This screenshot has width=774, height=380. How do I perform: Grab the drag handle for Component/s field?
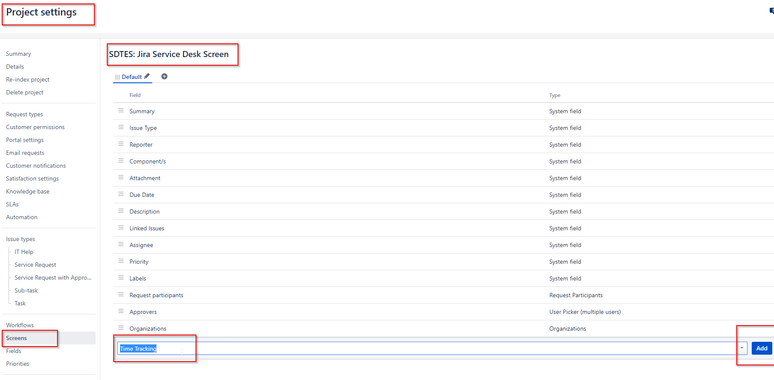click(120, 161)
